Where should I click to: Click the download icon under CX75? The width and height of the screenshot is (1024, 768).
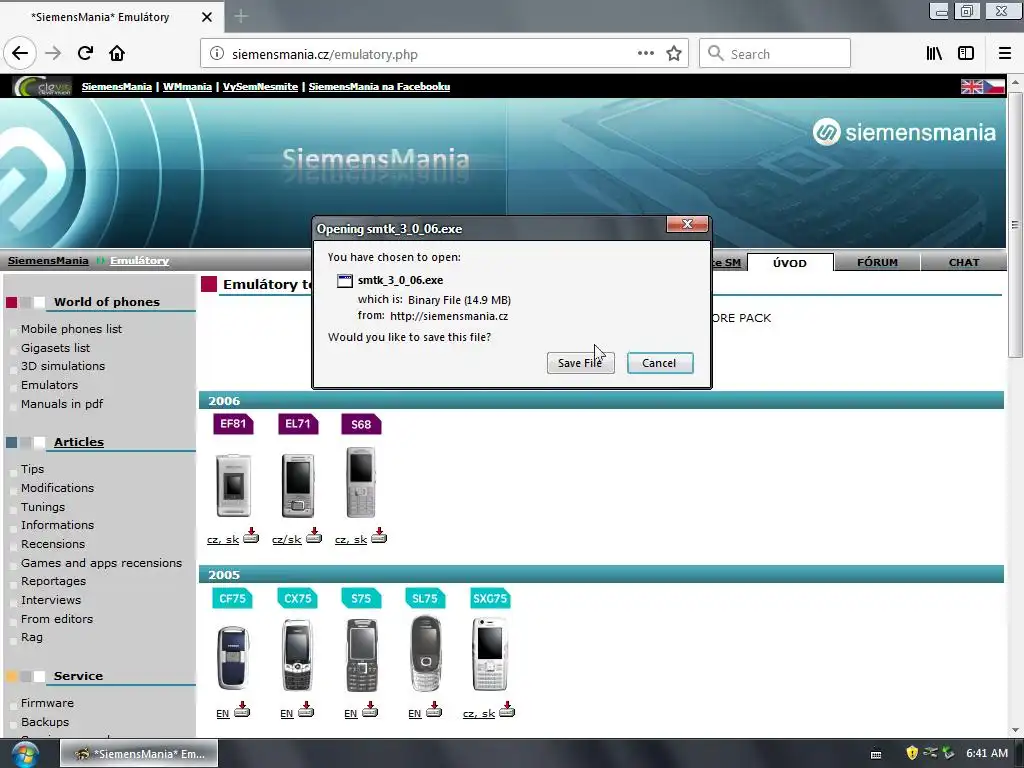[x=306, y=710]
